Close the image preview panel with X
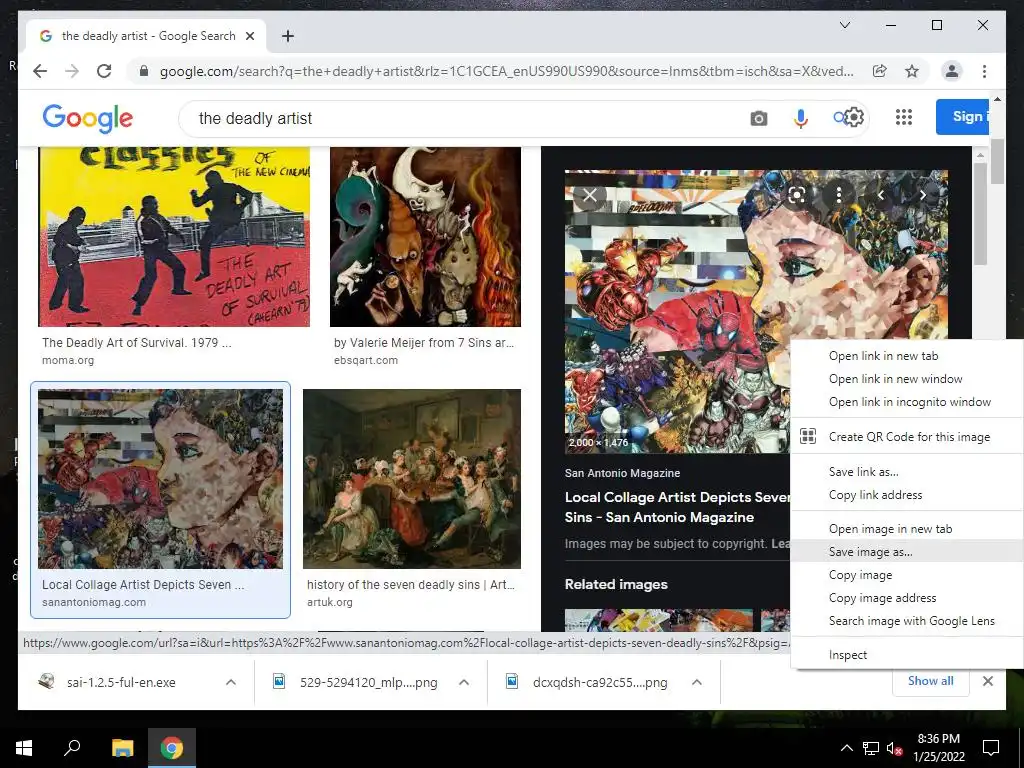Screen dimensions: 1024x768 [590, 195]
